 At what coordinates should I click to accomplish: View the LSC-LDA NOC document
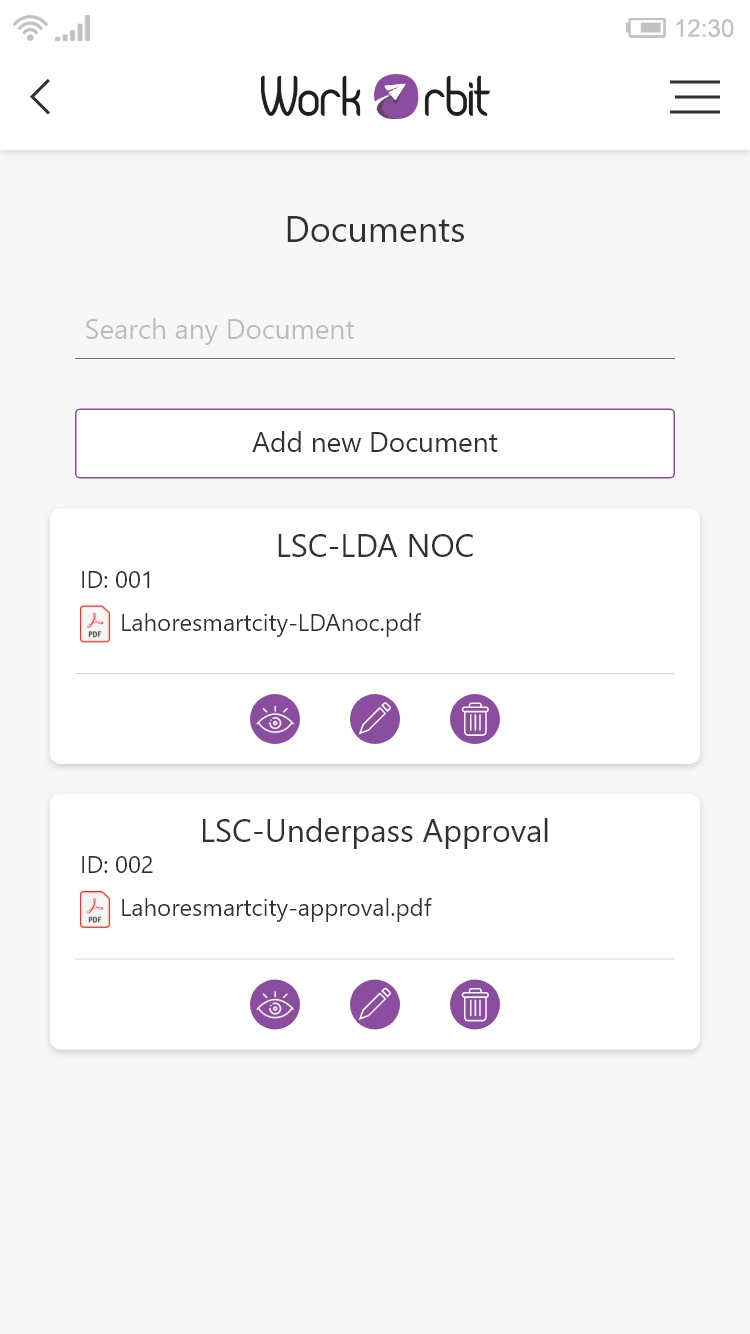(275, 719)
